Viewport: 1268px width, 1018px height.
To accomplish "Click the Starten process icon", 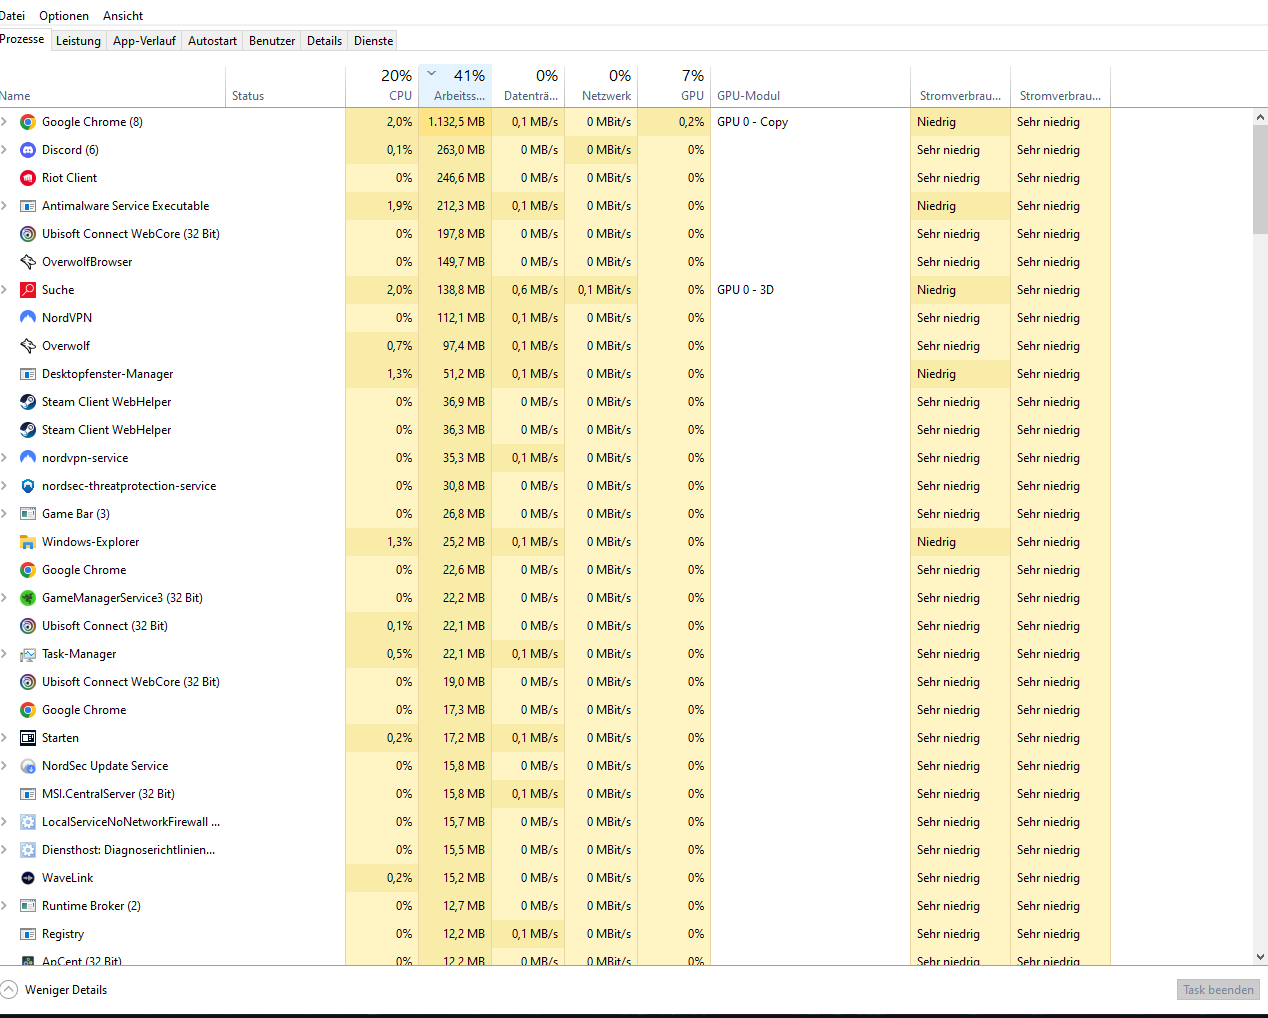I will [x=28, y=738].
